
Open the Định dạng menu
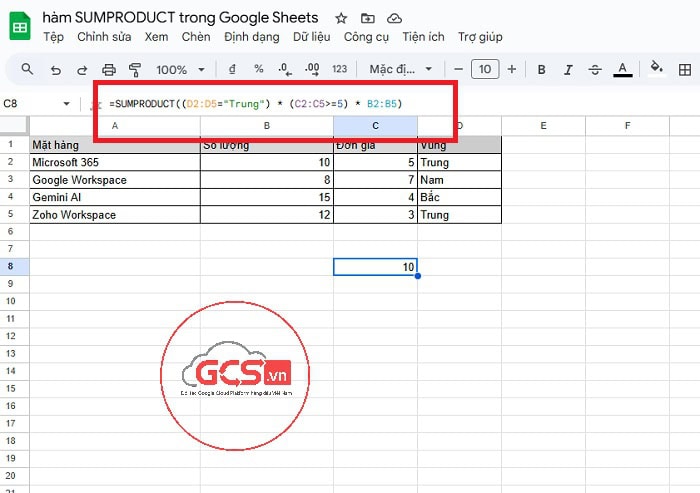point(251,37)
